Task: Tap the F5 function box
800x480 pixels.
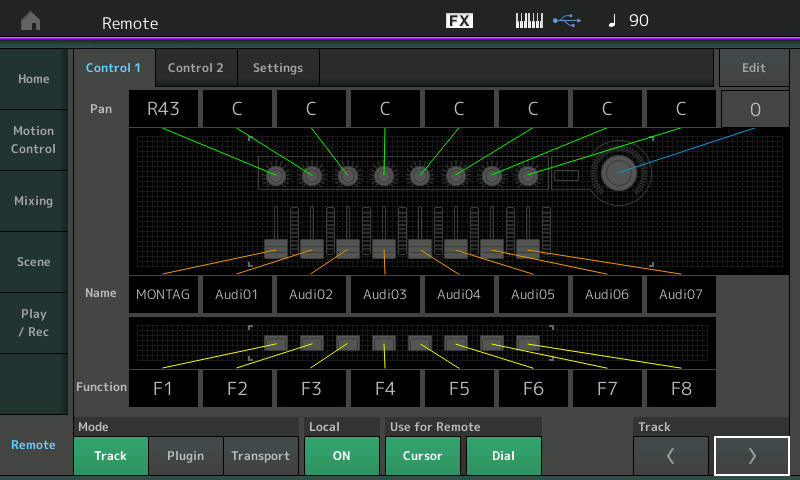Action: point(459,388)
